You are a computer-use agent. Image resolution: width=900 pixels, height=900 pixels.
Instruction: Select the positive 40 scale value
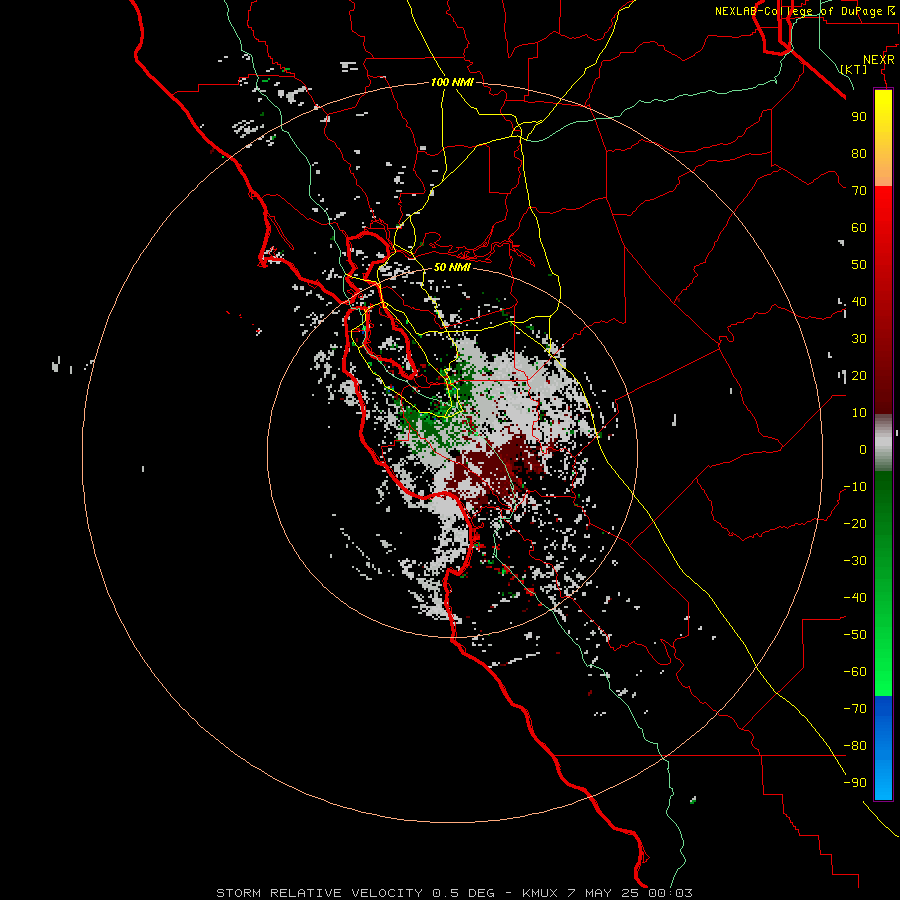tap(859, 301)
